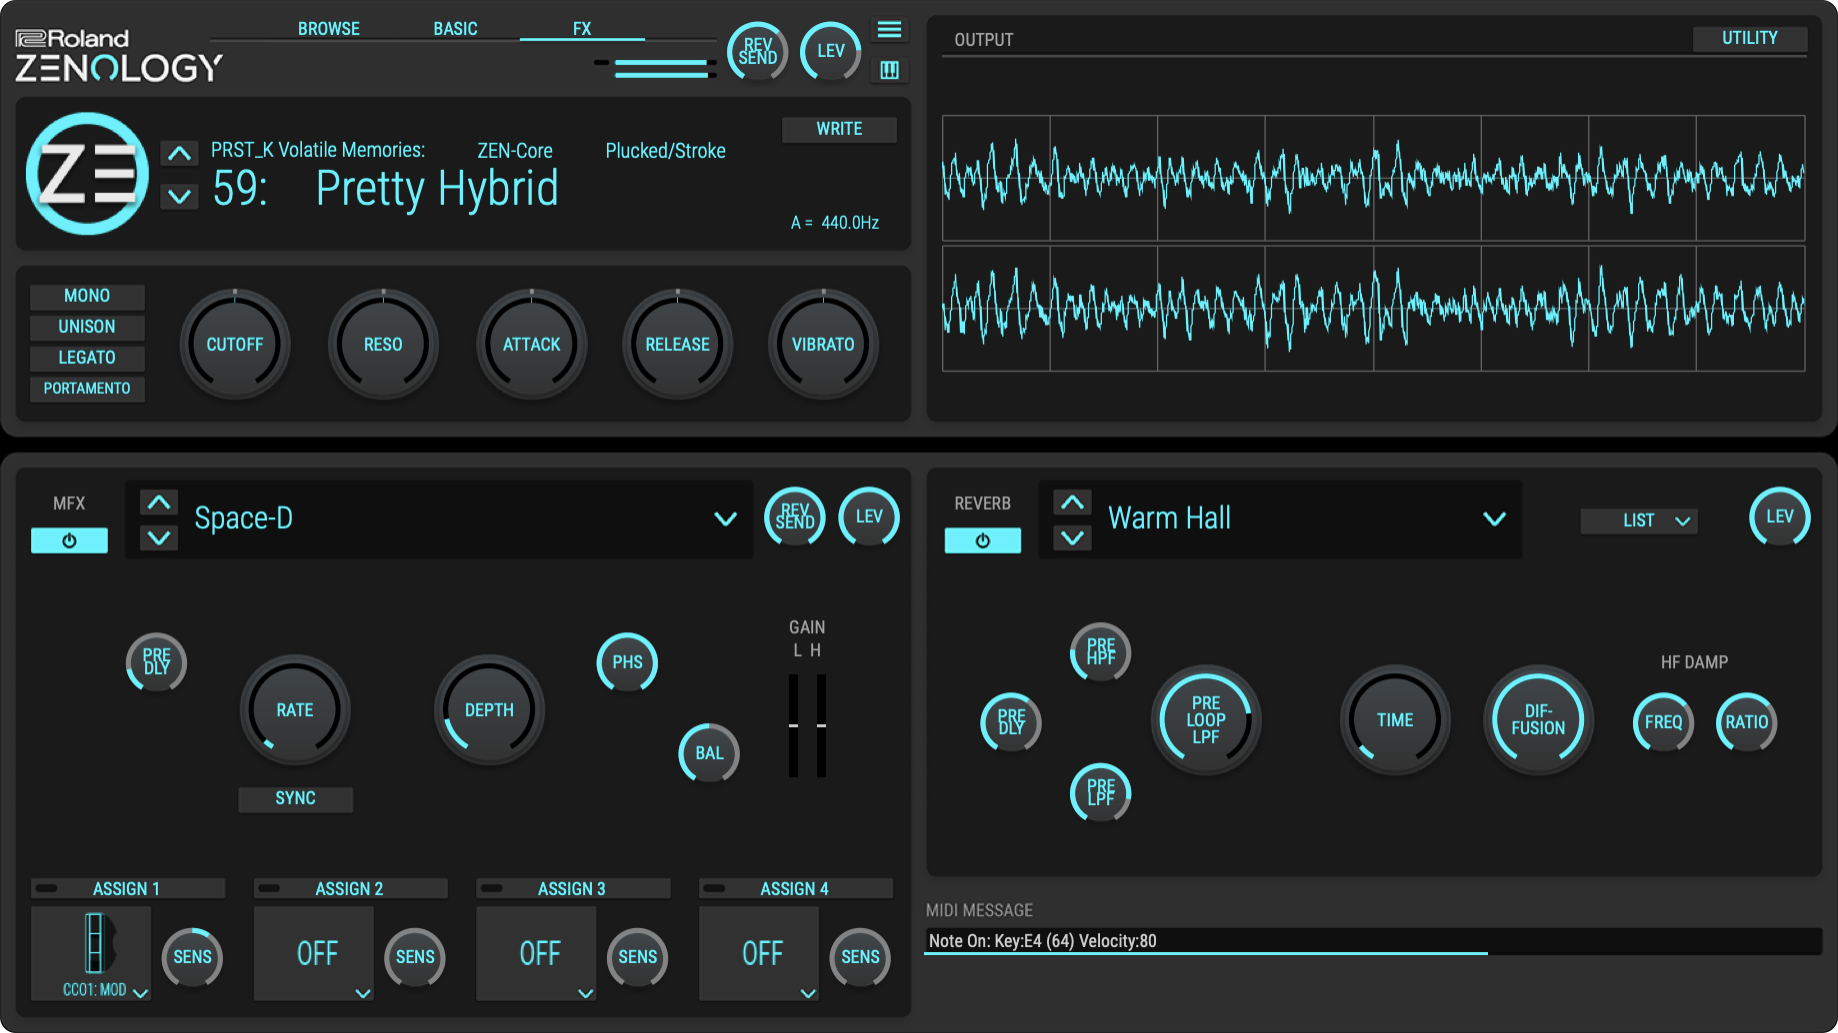Image resolution: width=1838 pixels, height=1033 pixels.
Task: Select previous MFX type with up arrow
Action: point(159,503)
